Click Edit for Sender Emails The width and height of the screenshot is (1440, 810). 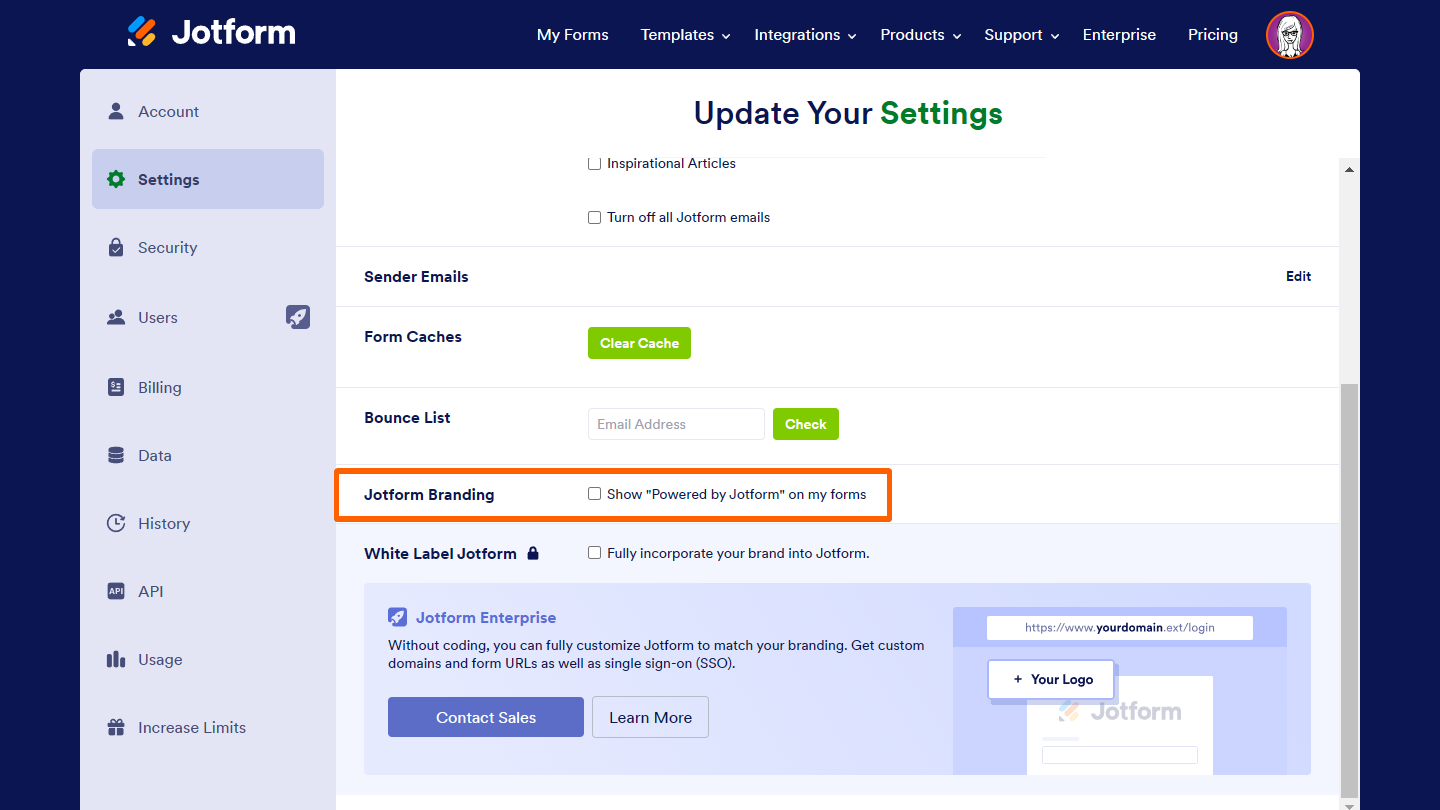(x=1298, y=276)
